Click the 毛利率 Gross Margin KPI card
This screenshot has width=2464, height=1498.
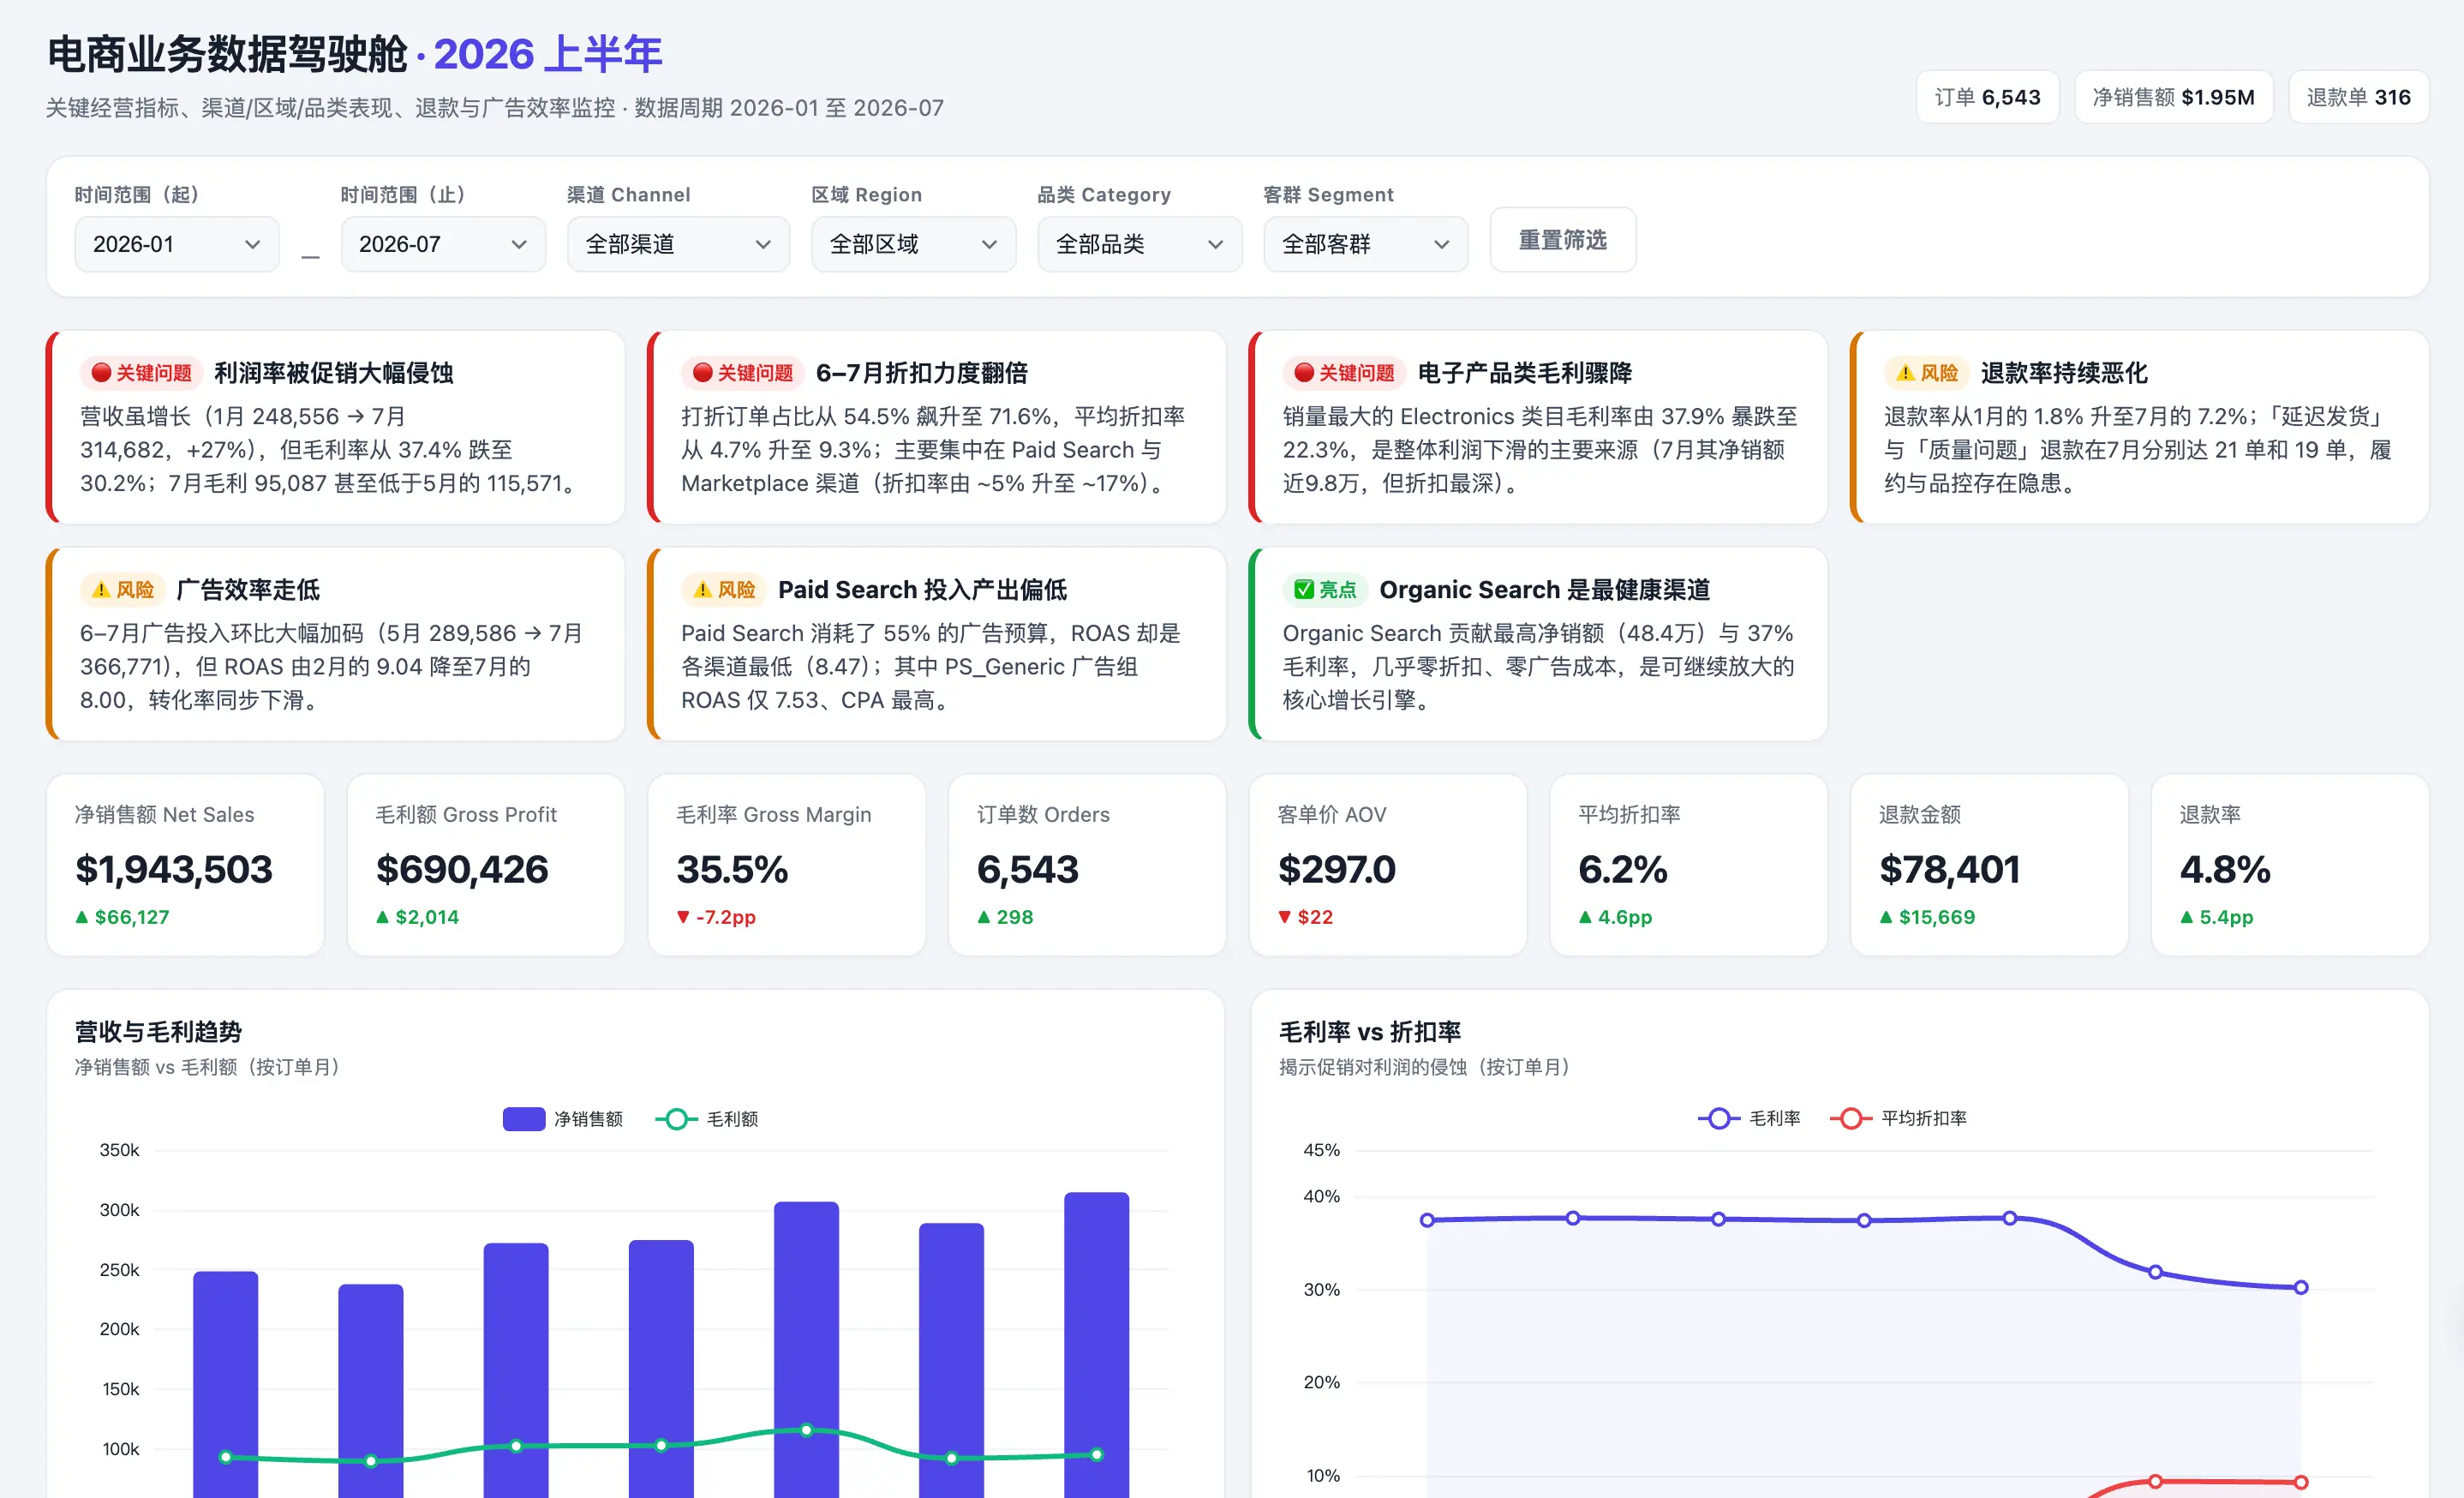(x=786, y=865)
